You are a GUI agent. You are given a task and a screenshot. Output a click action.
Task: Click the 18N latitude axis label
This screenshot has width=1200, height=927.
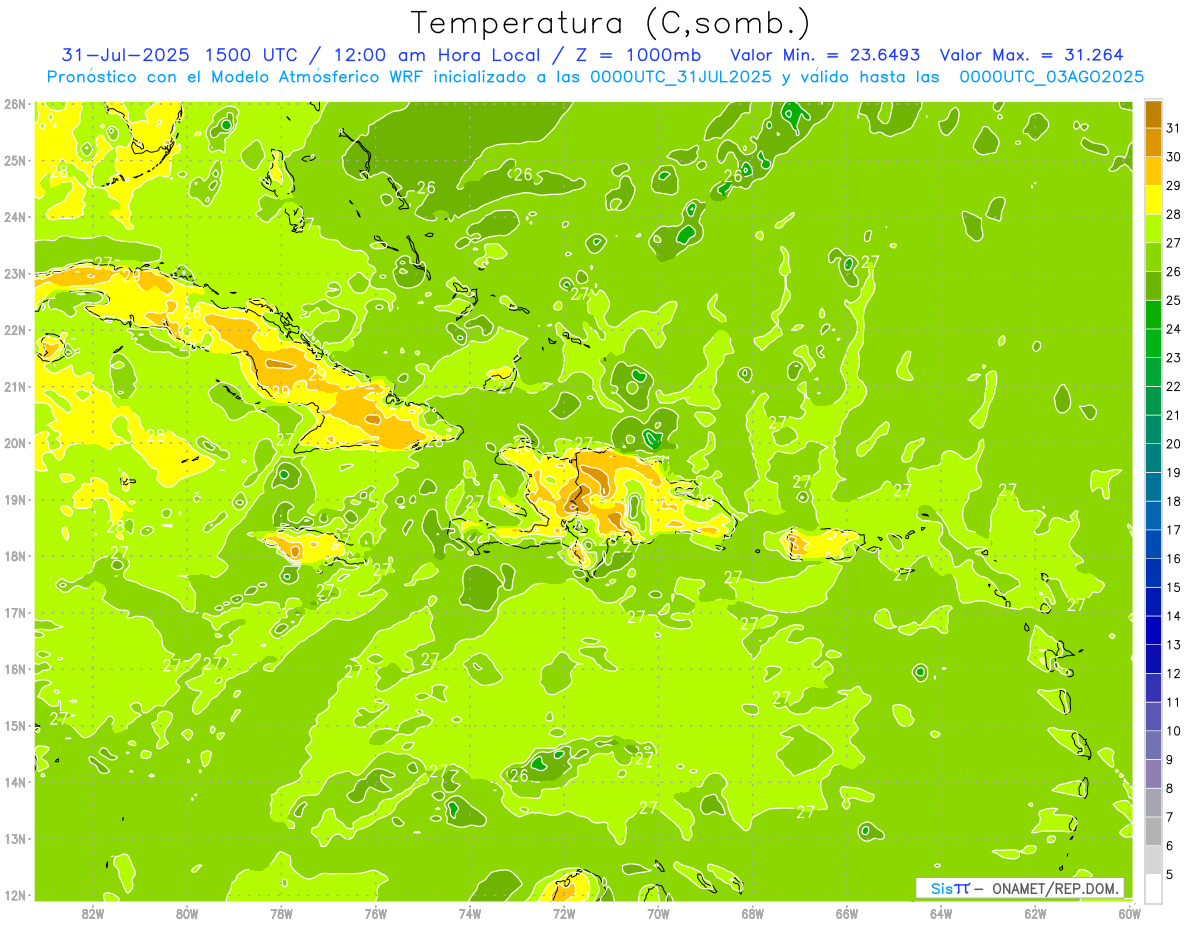(x=14, y=556)
